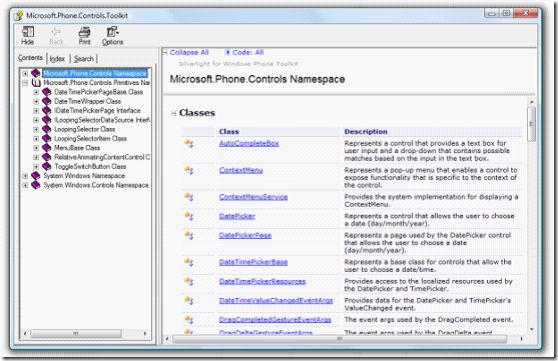
Task: Click the Collapse All link
Action: (x=189, y=52)
